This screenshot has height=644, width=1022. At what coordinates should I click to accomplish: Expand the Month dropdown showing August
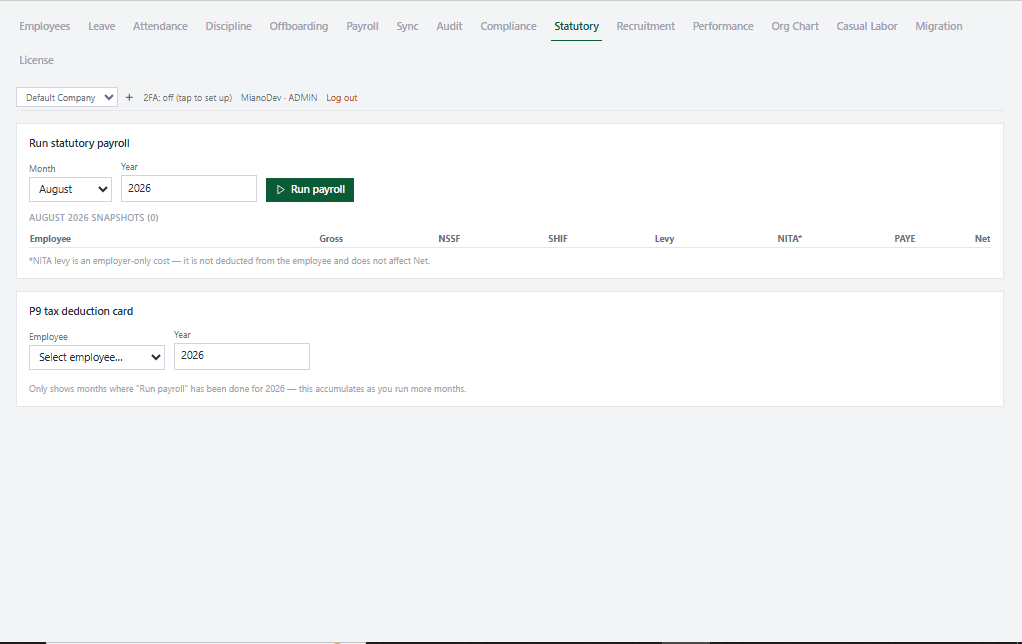tap(70, 190)
